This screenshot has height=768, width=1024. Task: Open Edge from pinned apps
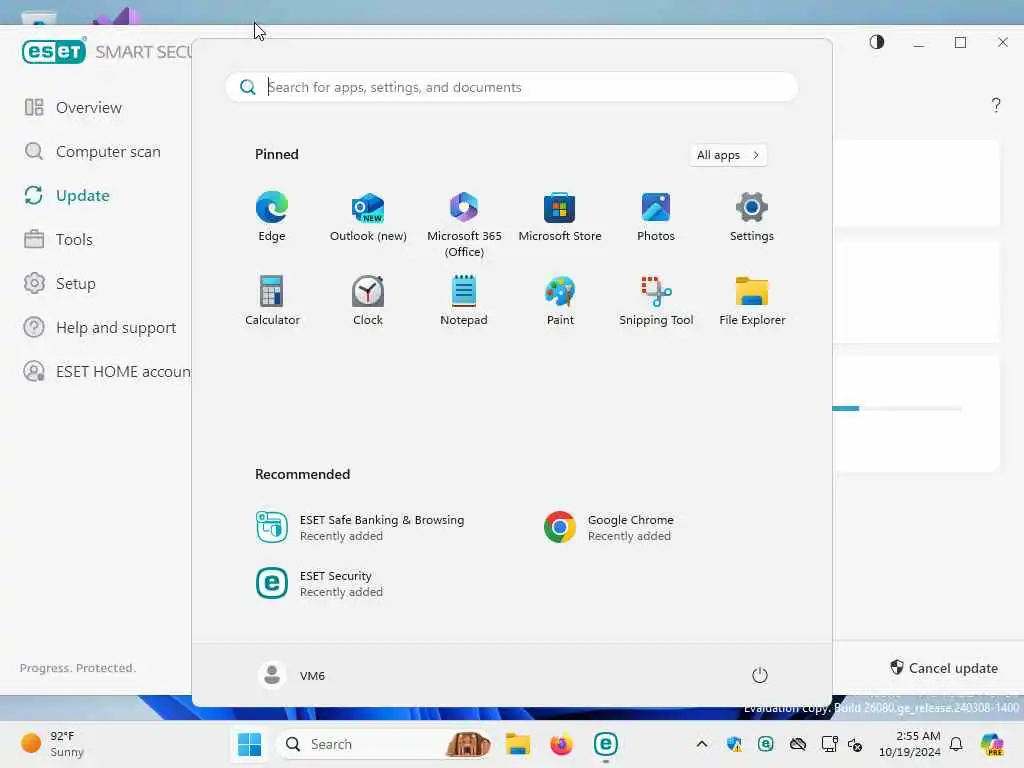click(272, 217)
